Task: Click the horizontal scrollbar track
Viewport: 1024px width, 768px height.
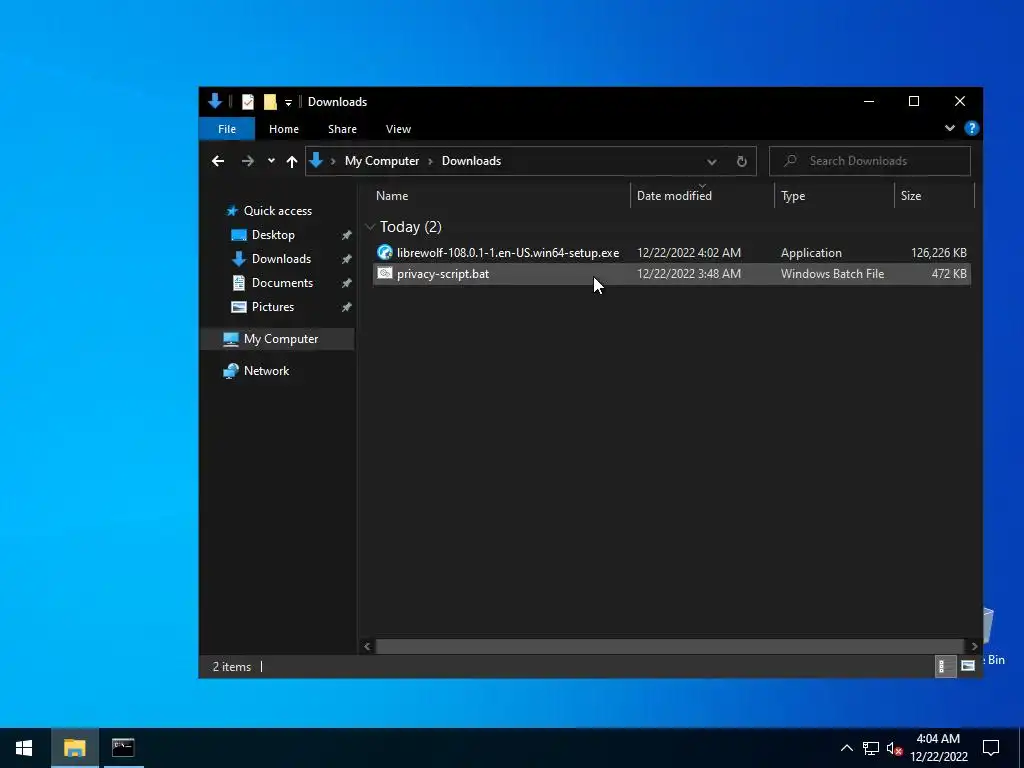Action: click(670, 647)
